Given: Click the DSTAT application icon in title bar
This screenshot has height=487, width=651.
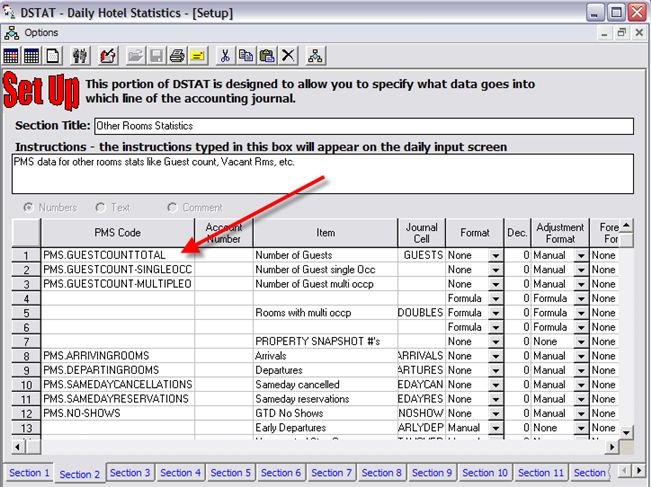Looking at the screenshot, I should click(9, 12).
